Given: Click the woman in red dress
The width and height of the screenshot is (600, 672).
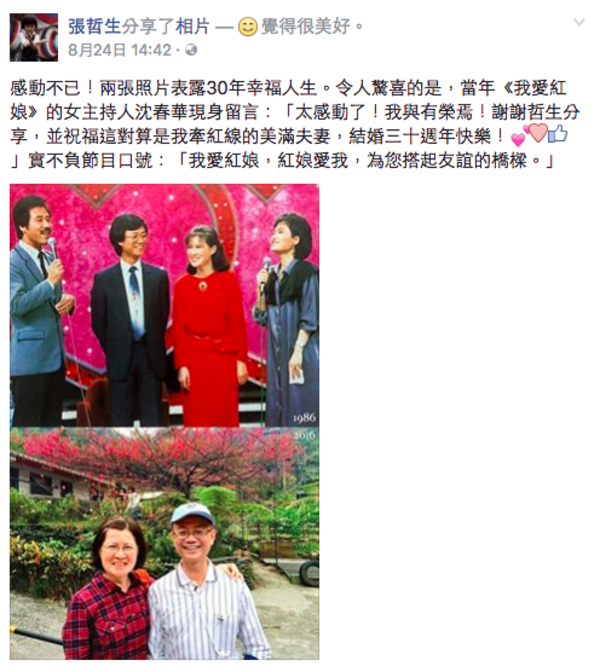Looking at the screenshot, I should click(210, 326).
